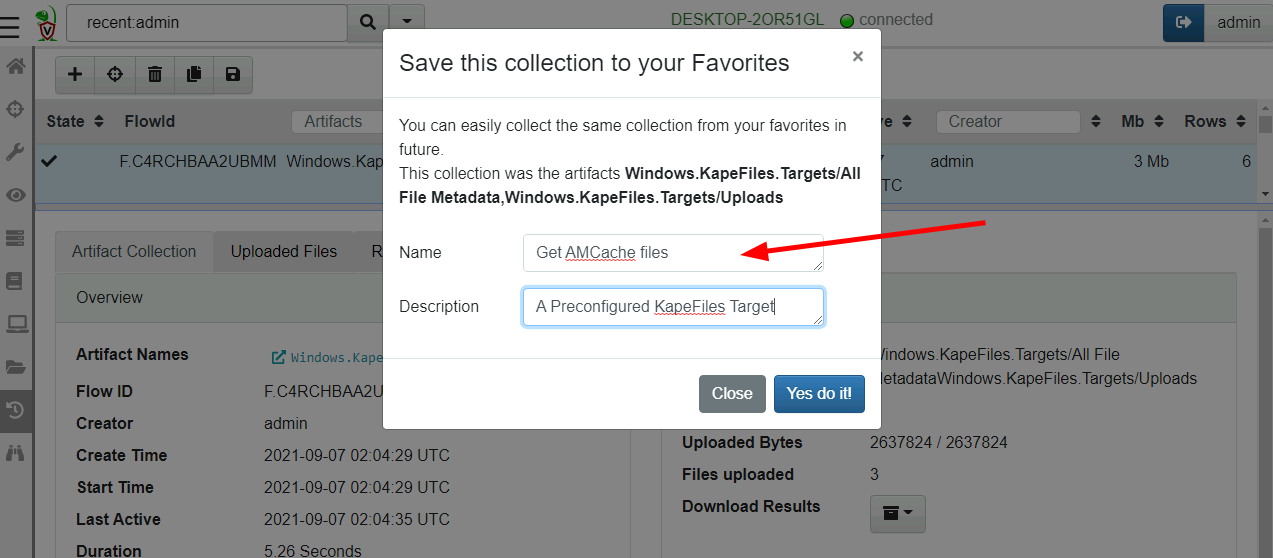Open the binoculars icon in sidebar
1273x558 pixels.
15,452
